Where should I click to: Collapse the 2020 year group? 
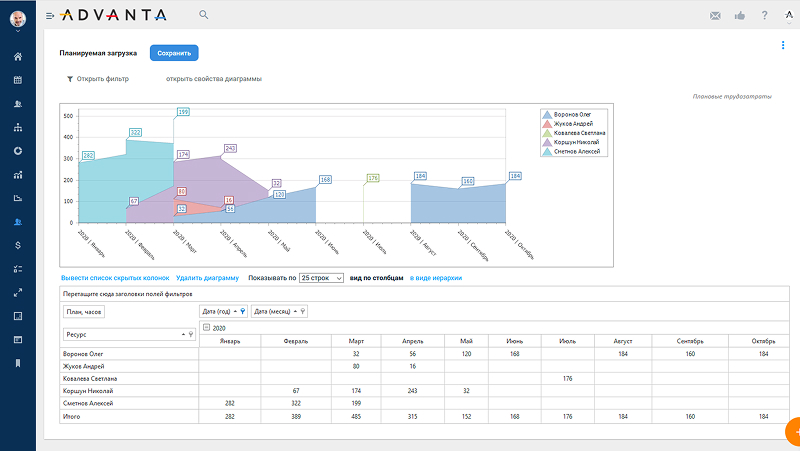pyautogui.click(x=206, y=327)
